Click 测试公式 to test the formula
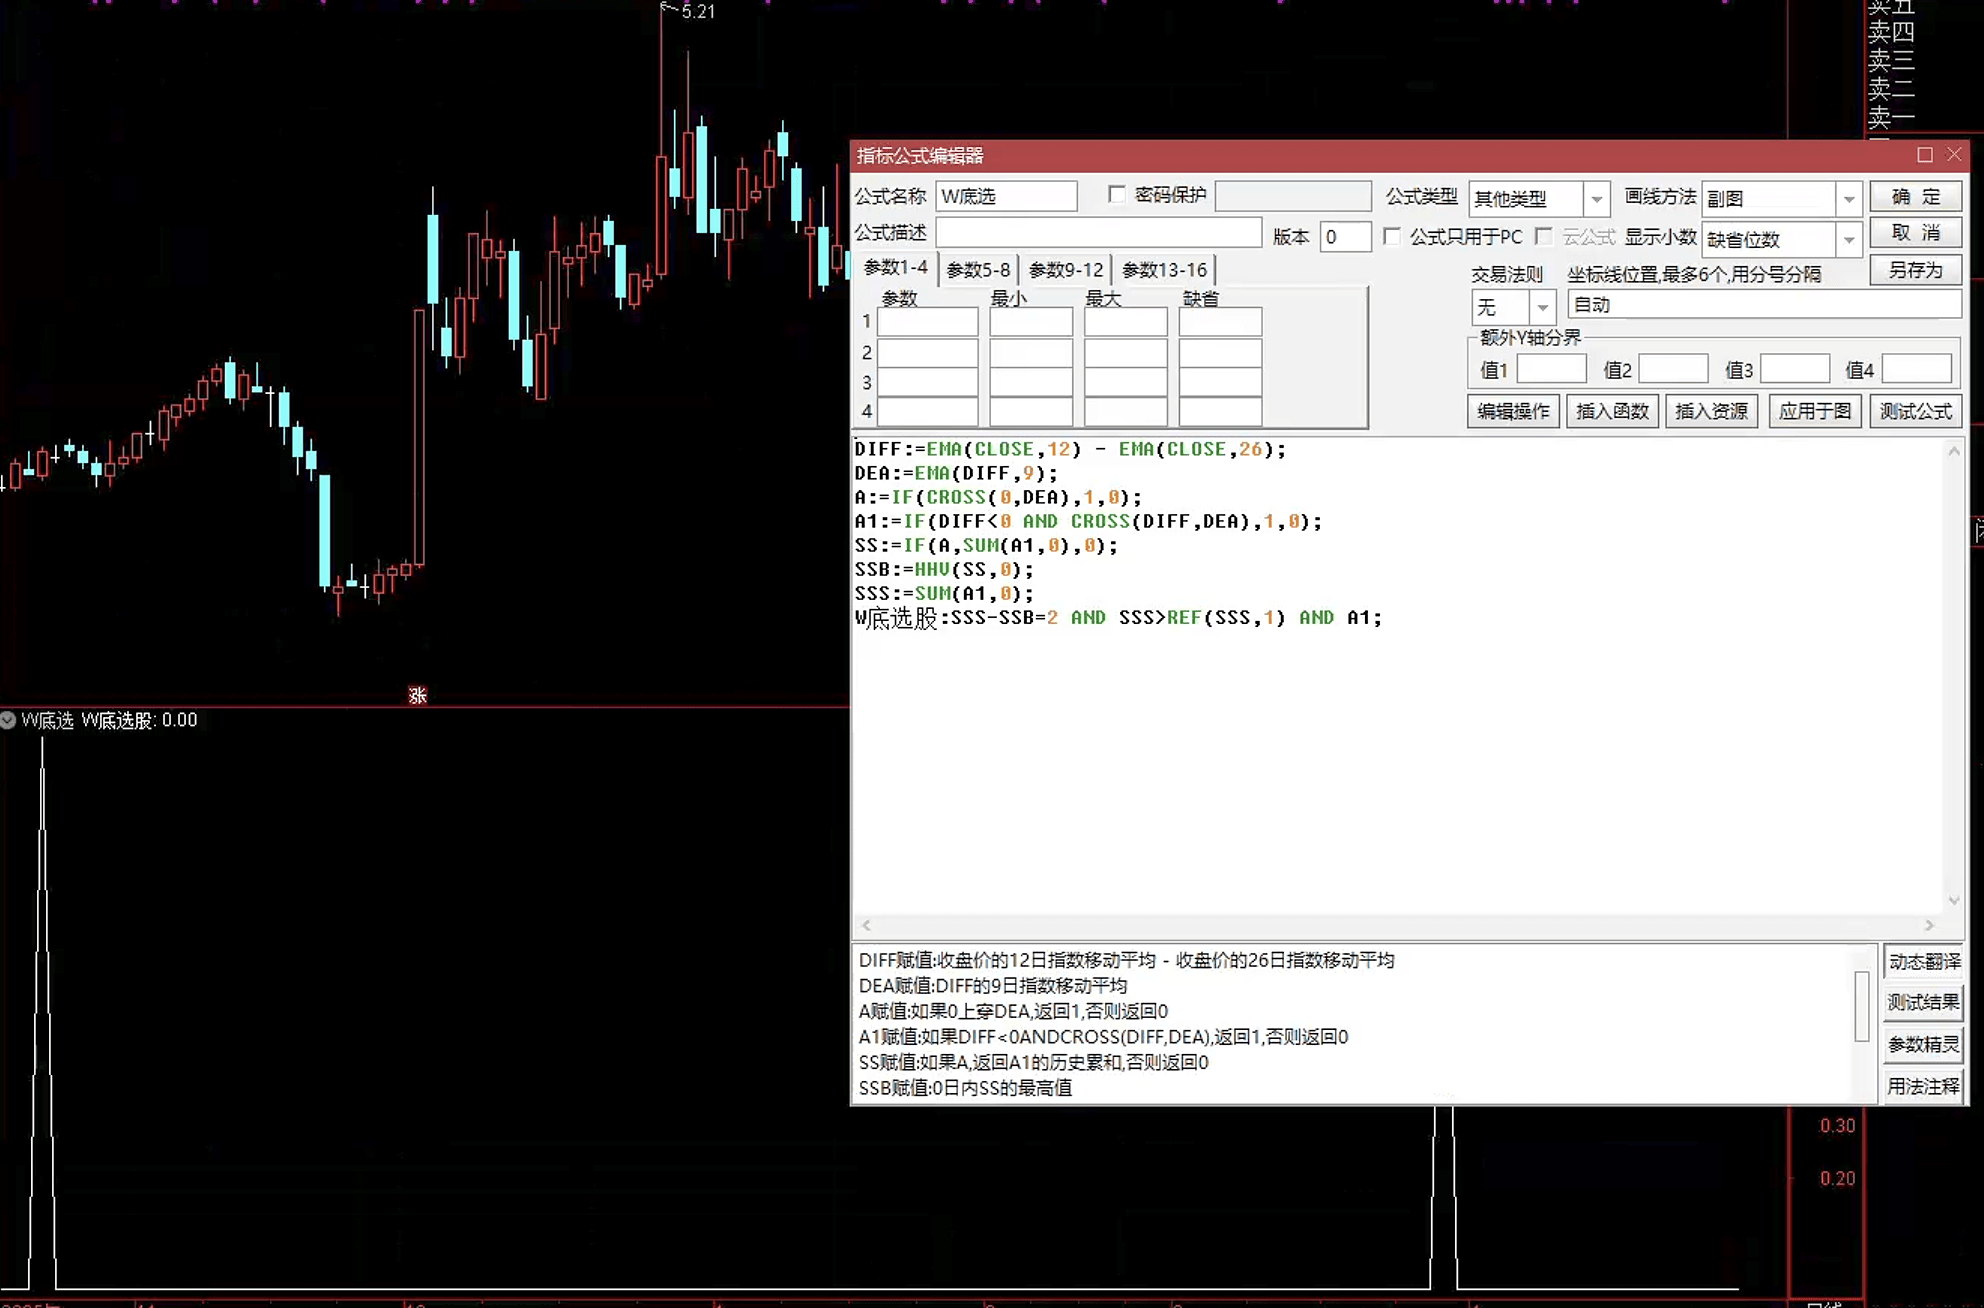 1915,411
